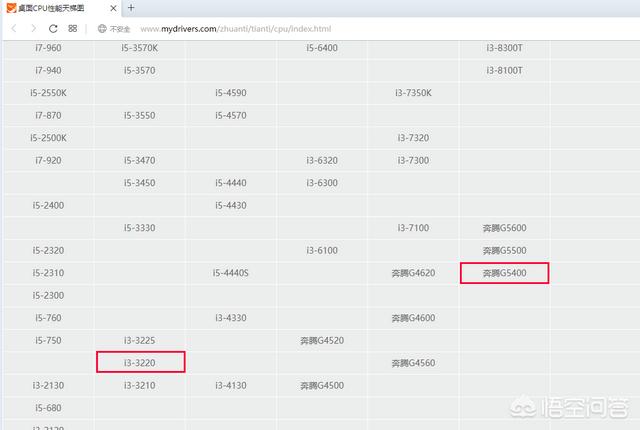Viewport: 640px width, 430px height.
Task: Click cell 奔腾G5500
Action: tap(504, 250)
